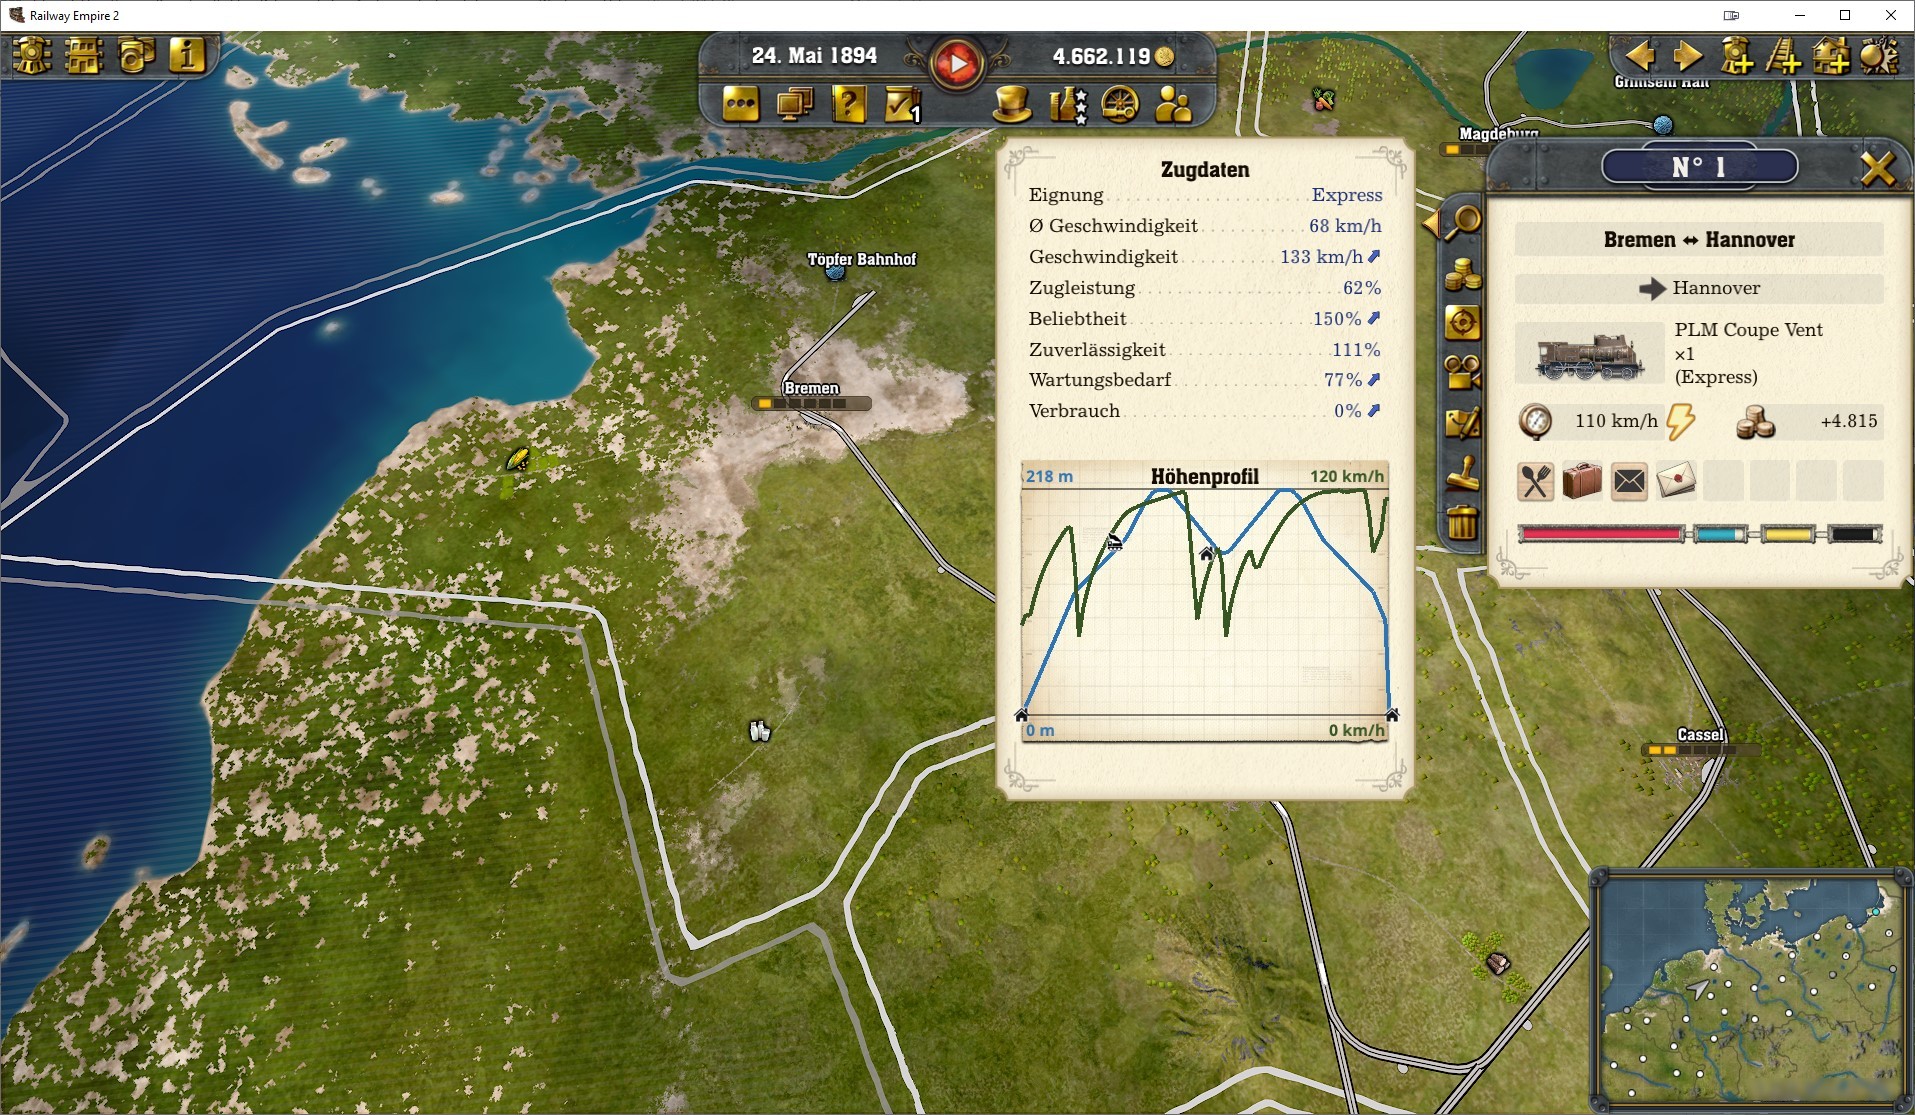The image size is (1915, 1115).
Task: Toggle the restaurant service for the train
Action: (x=1534, y=481)
